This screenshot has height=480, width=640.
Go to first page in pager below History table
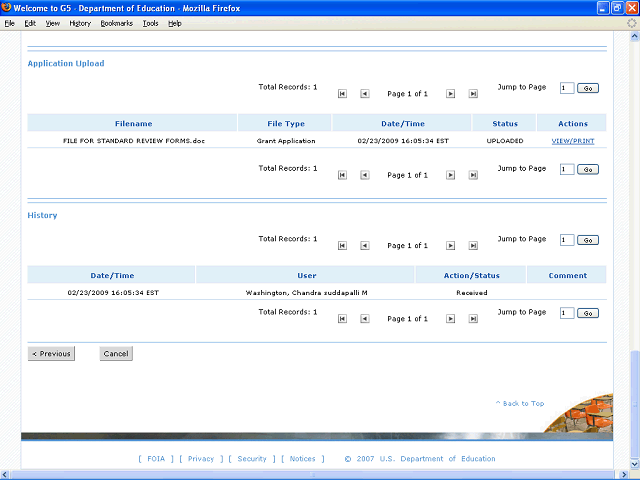click(342, 319)
